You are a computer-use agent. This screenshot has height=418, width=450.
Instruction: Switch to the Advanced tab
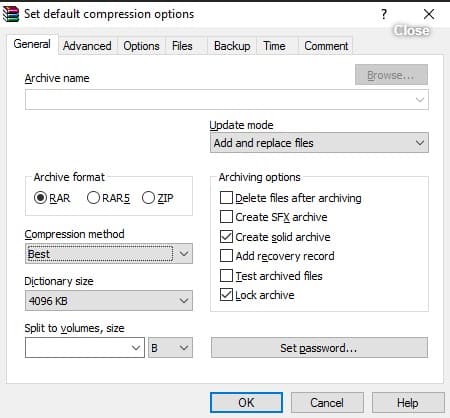87,46
